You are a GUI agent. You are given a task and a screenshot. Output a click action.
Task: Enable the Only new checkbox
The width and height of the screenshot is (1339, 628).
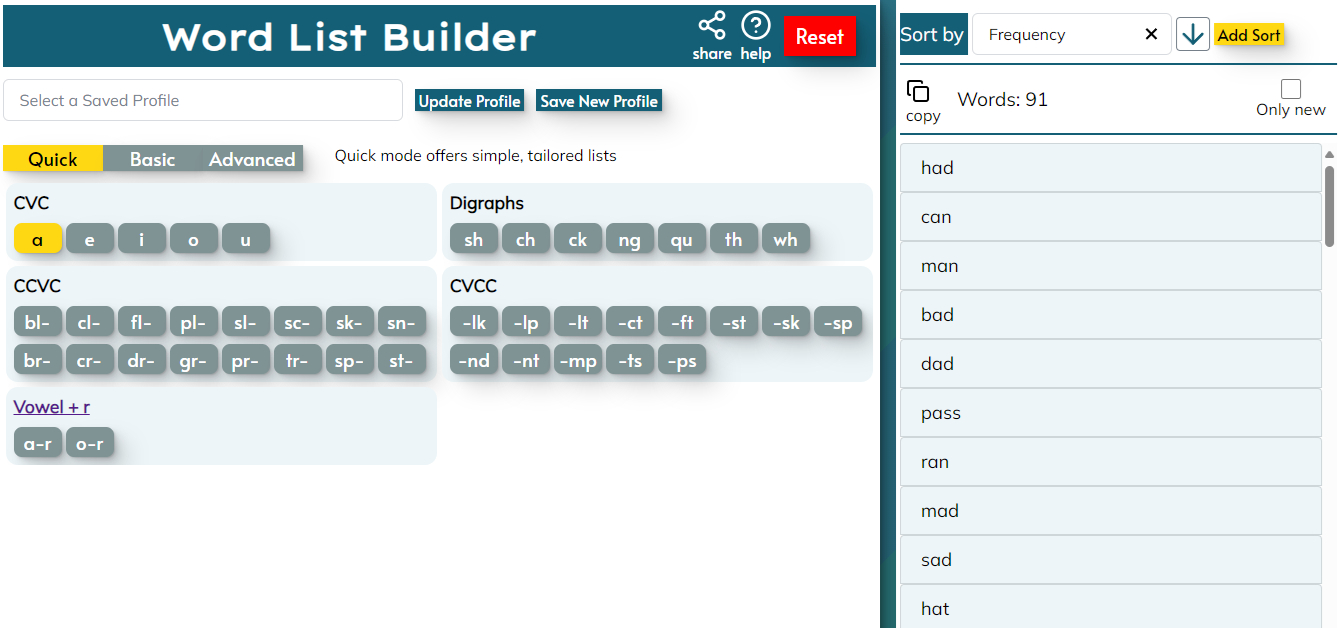pyautogui.click(x=1290, y=89)
